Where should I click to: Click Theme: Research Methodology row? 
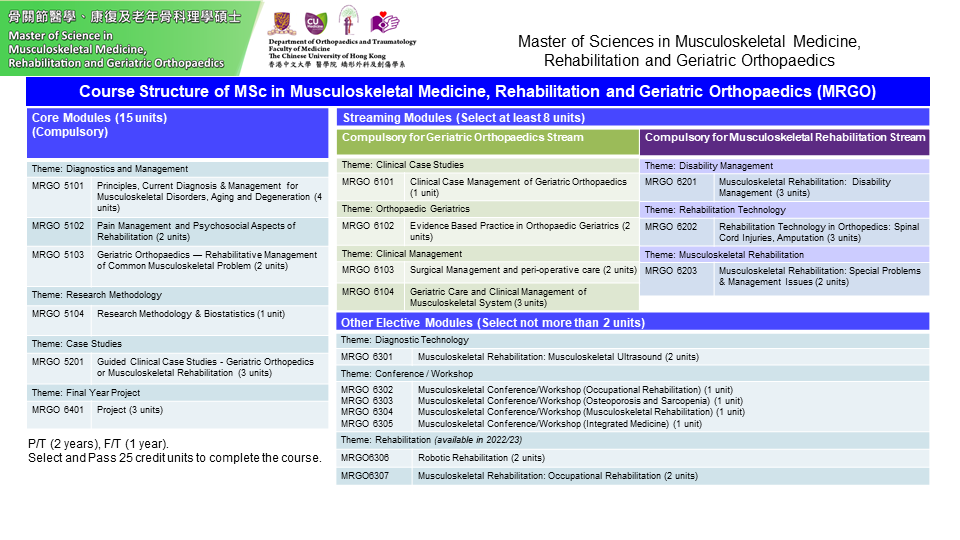(x=178, y=295)
